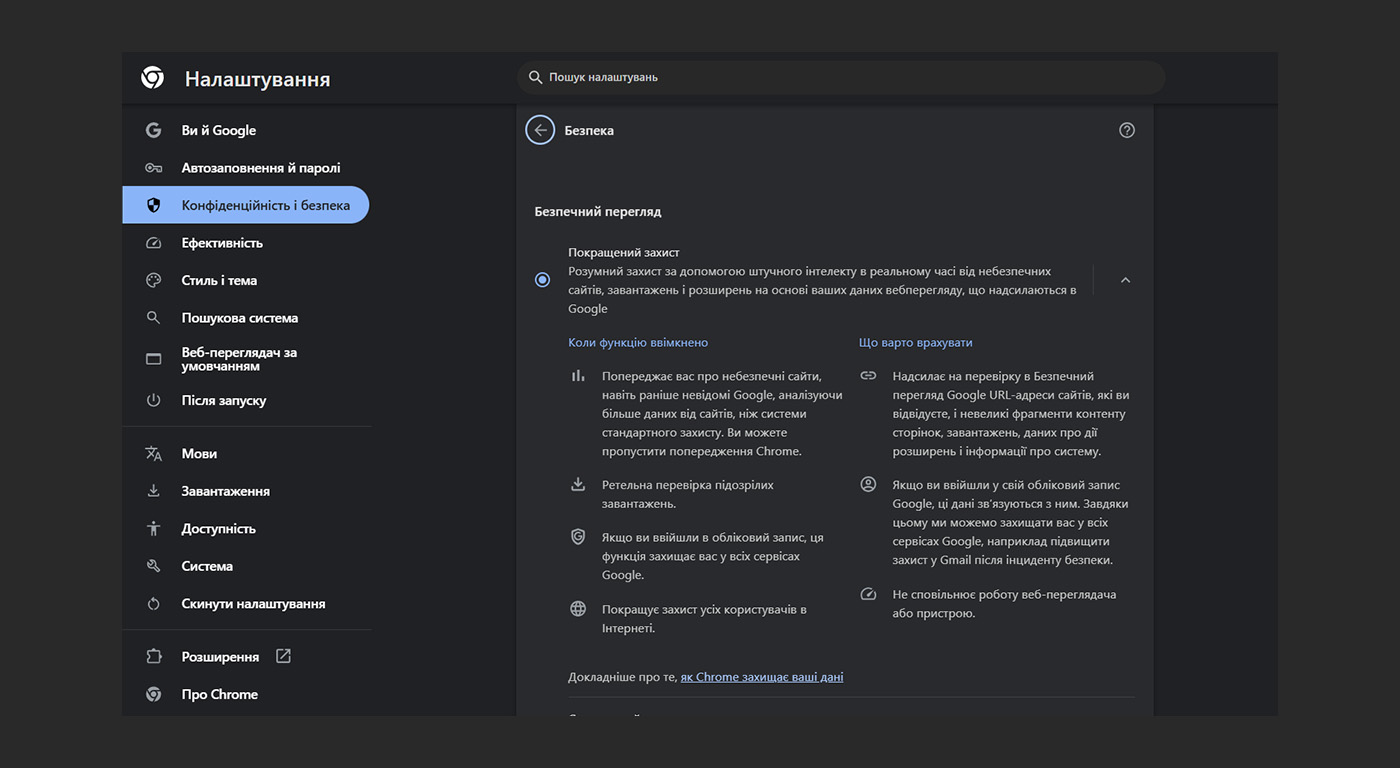Click the key icon for Автозаповнення й паролі

pyautogui.click(x=153, y=168)
